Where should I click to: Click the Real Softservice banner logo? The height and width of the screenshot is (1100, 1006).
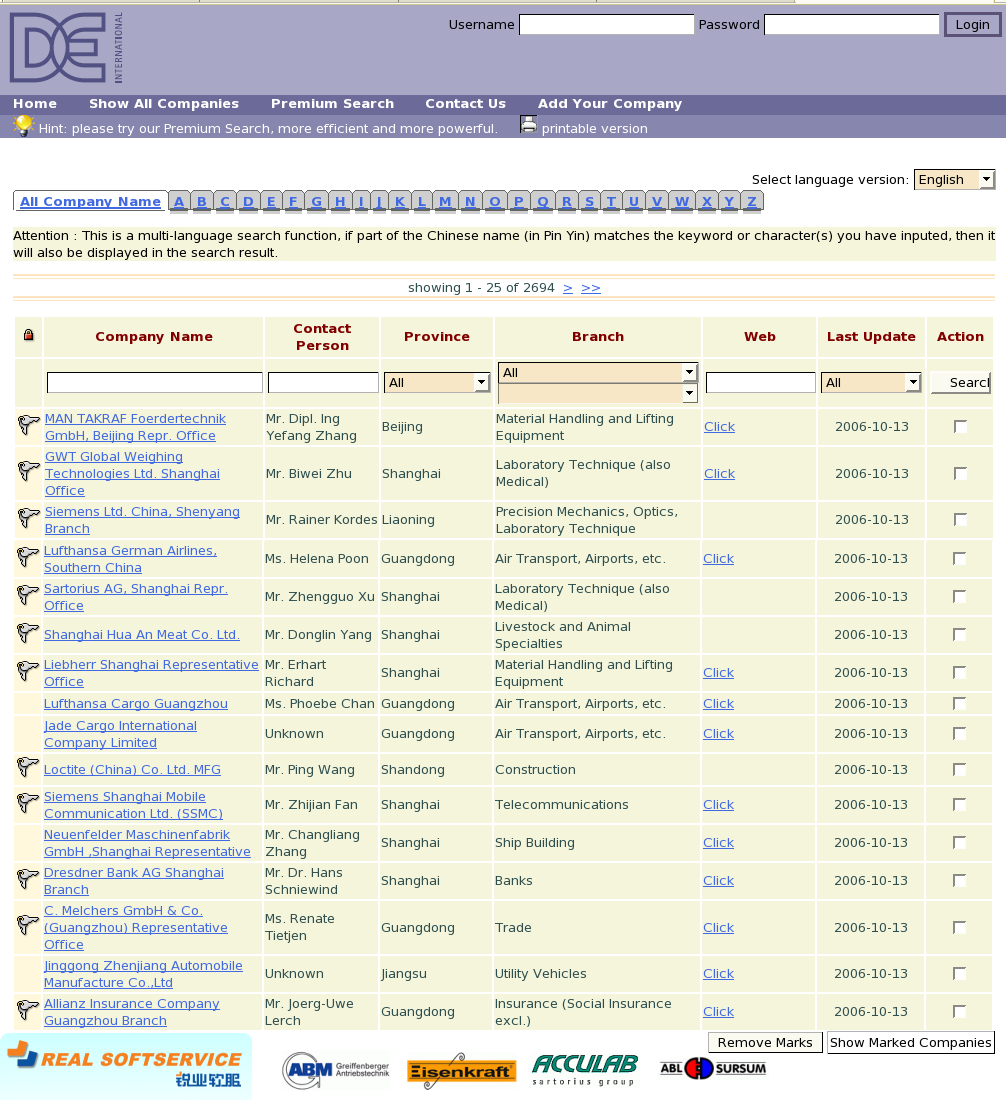pos(126,1066)
